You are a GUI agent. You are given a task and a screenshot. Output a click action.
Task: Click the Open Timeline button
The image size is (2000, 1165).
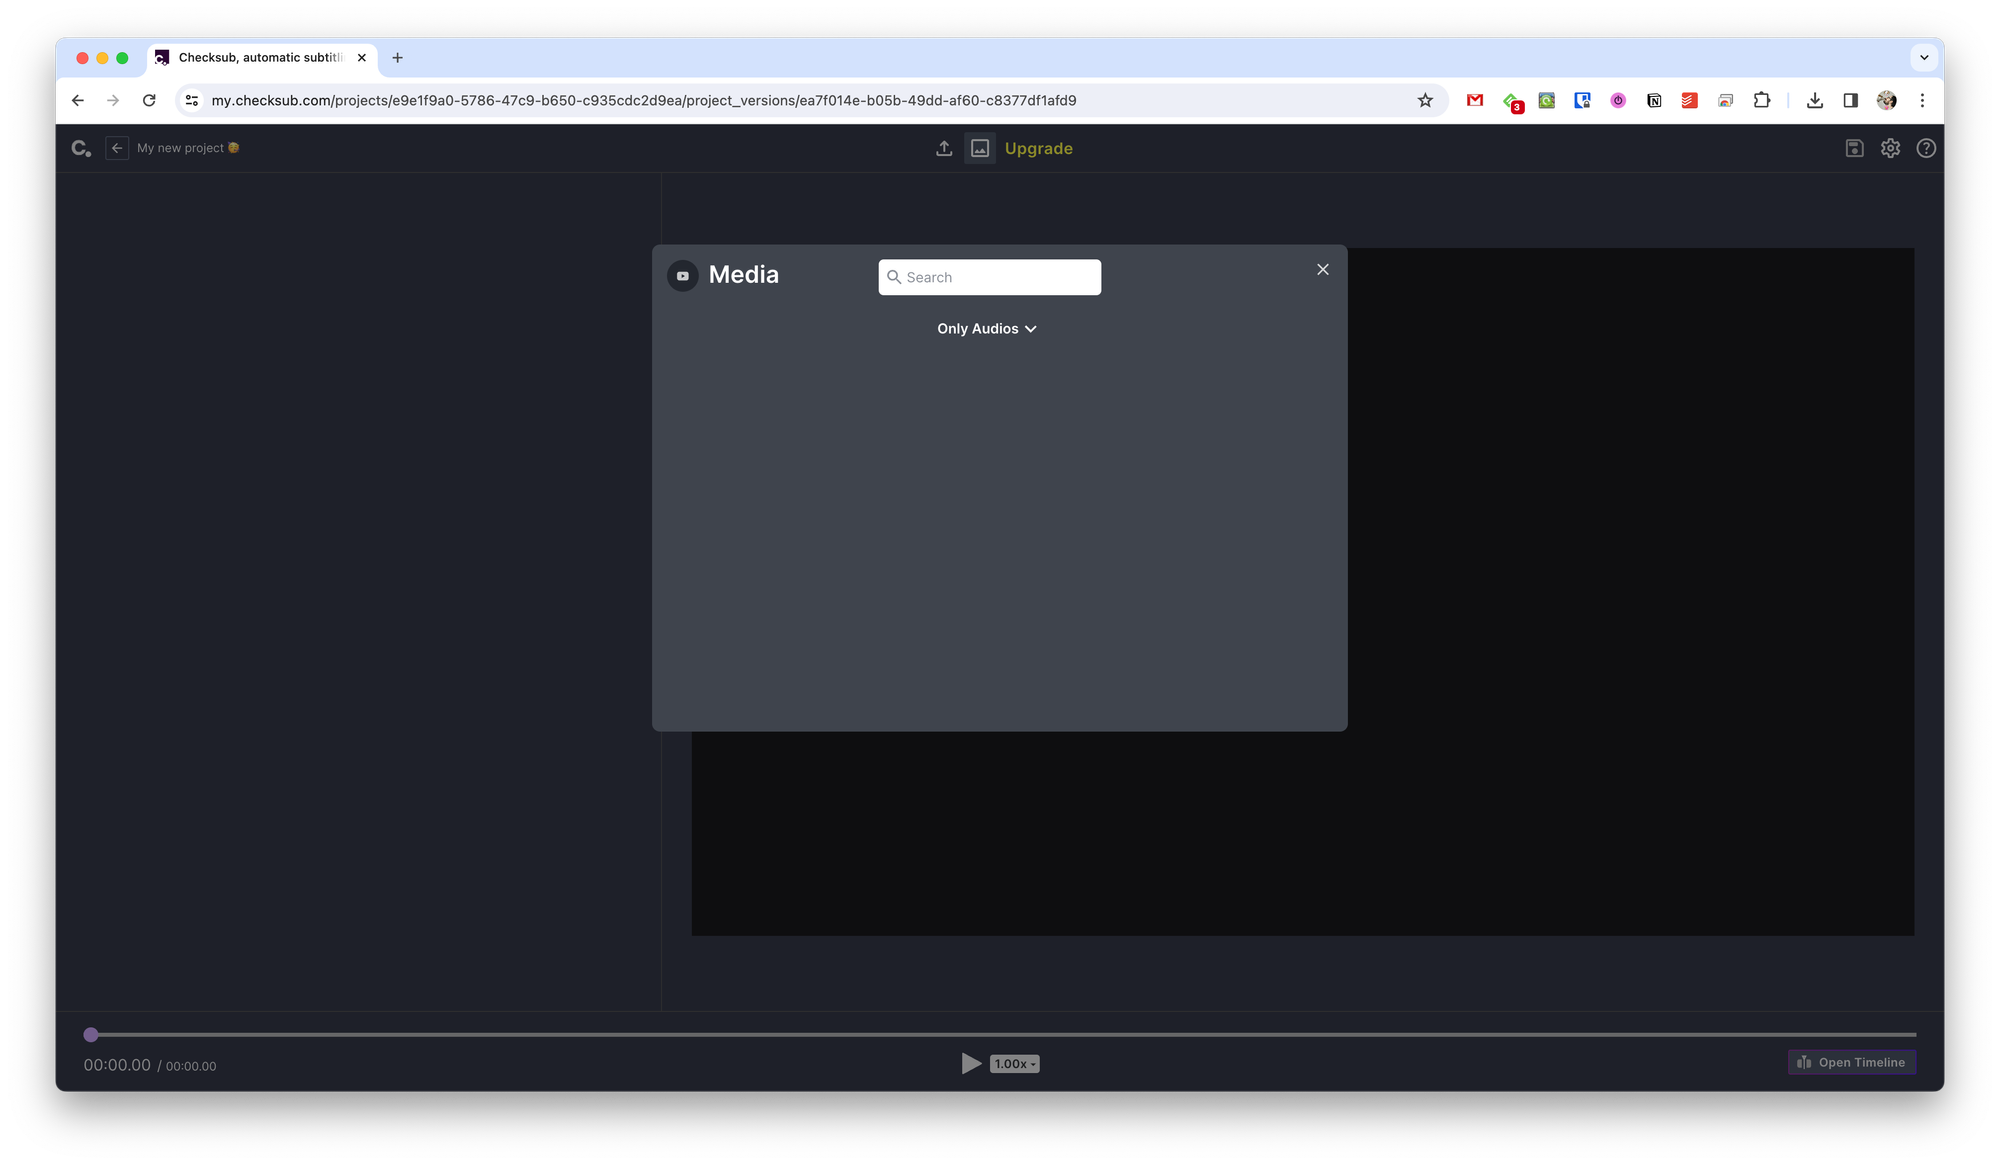point(1852,1062)
